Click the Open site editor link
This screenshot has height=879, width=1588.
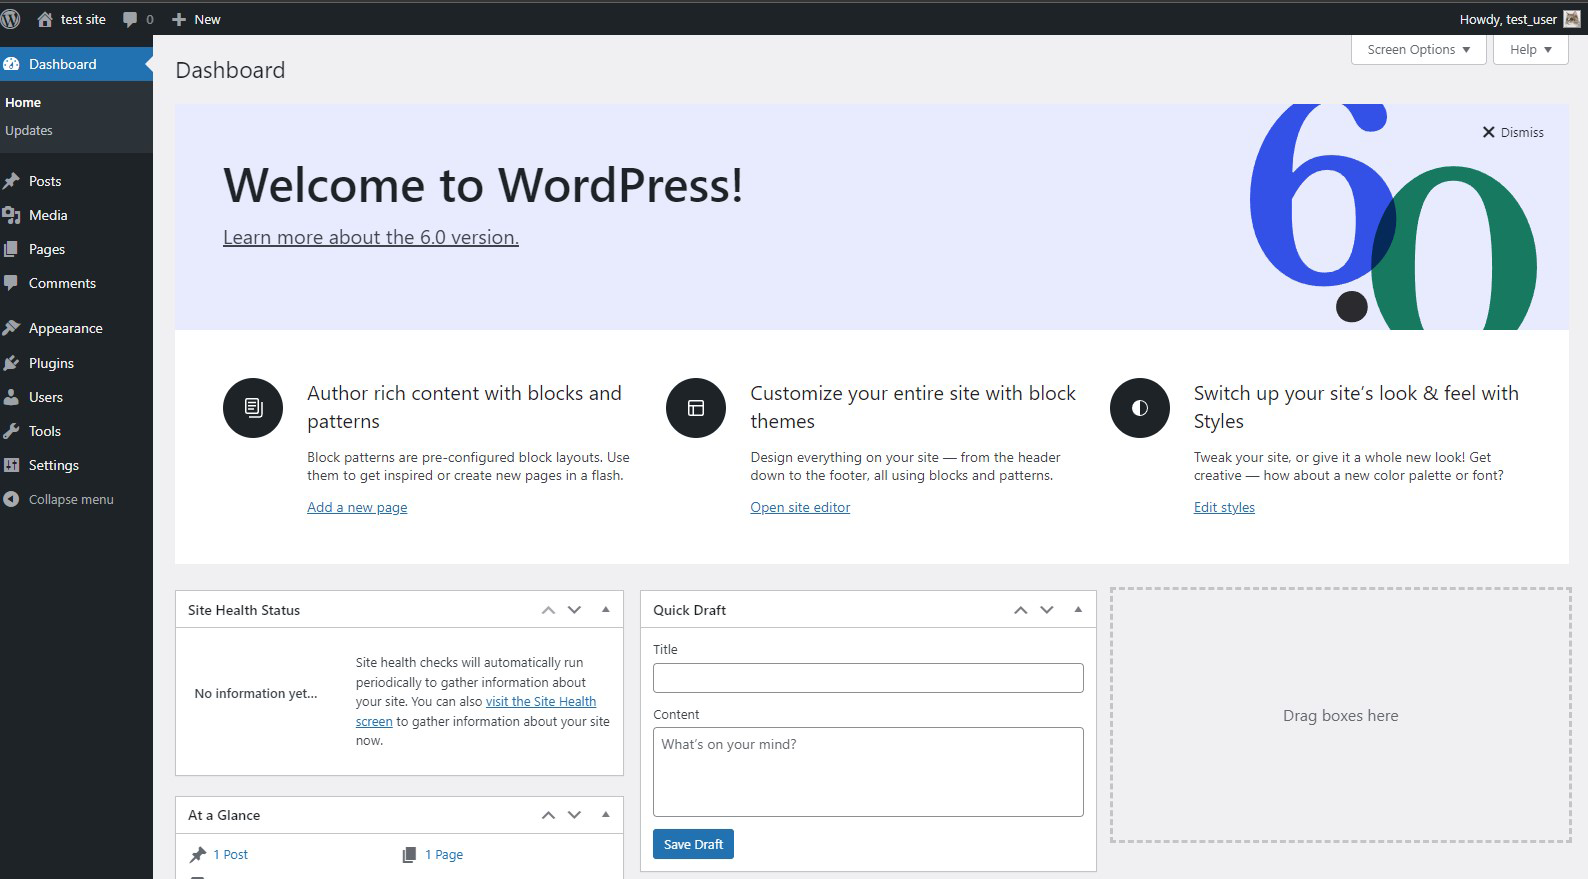[x=800, y=507]
